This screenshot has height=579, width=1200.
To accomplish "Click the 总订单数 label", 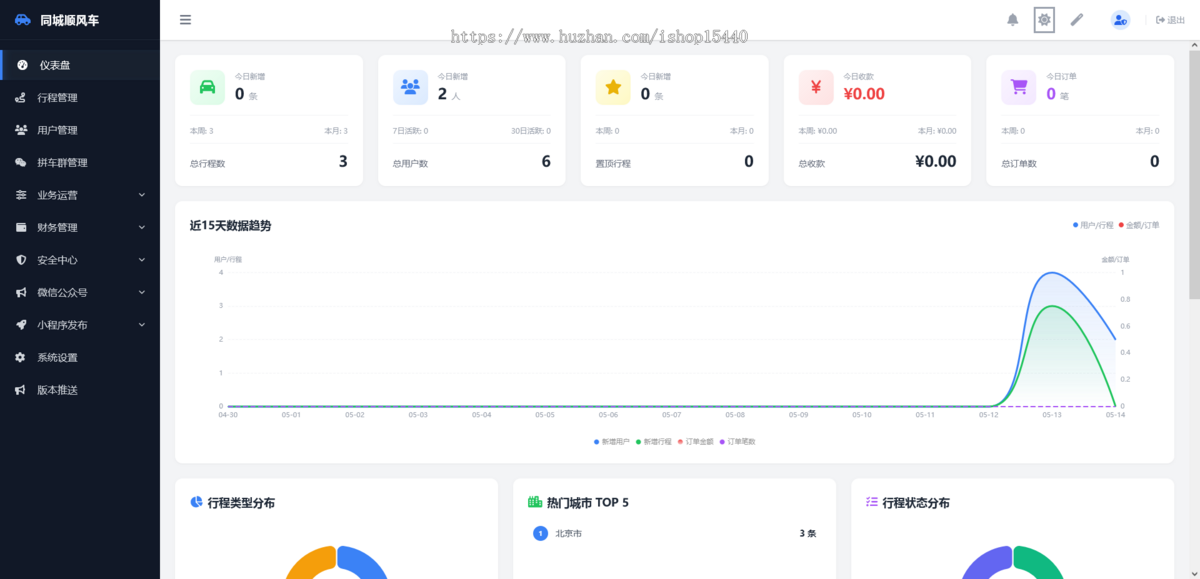I will coord(1019,163).
